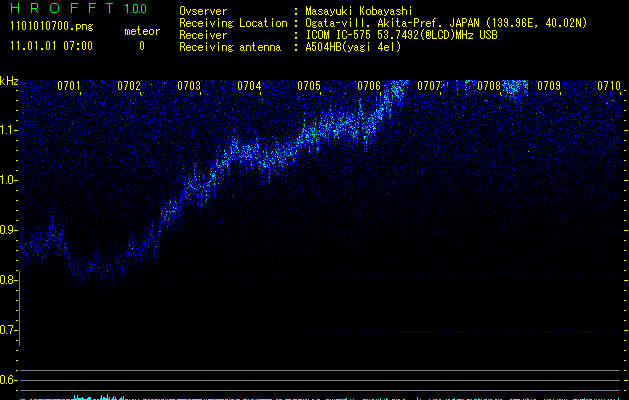Viewport: 629px width, 400px height.
Task: Click the 1.0 kHz axis label
Action: [8, 180]
